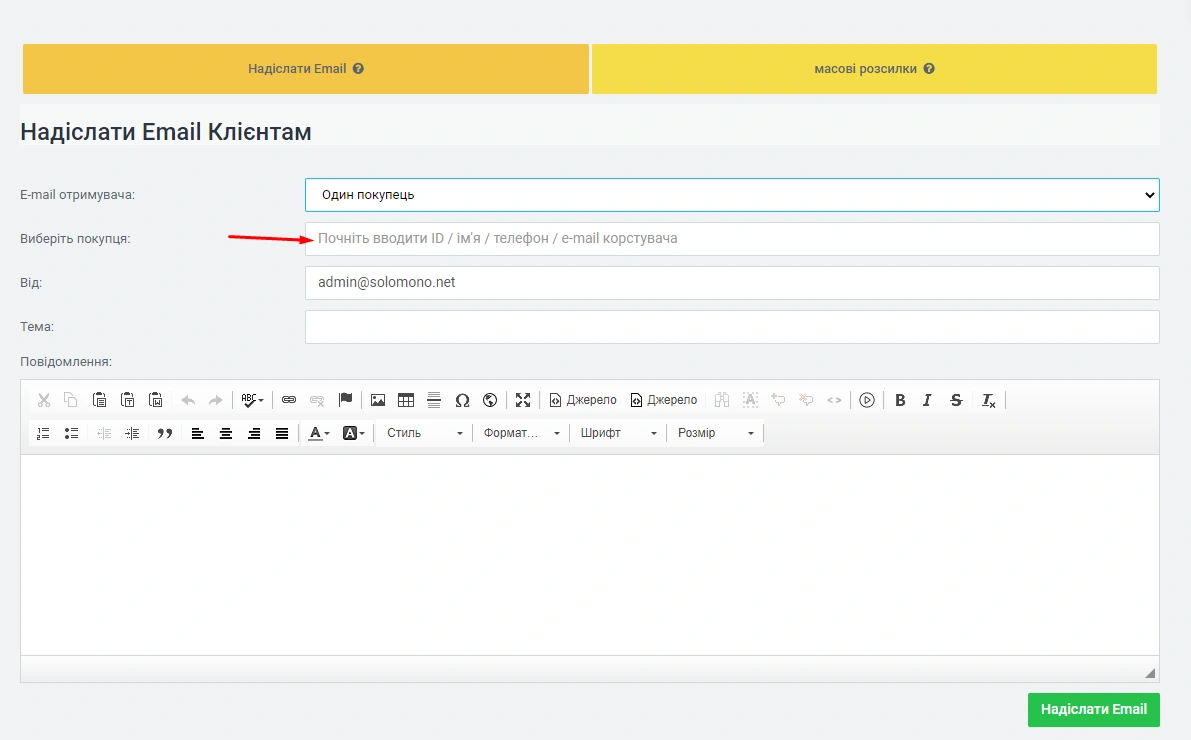Select the Надіслати Email tab

(x=306, y=69)
